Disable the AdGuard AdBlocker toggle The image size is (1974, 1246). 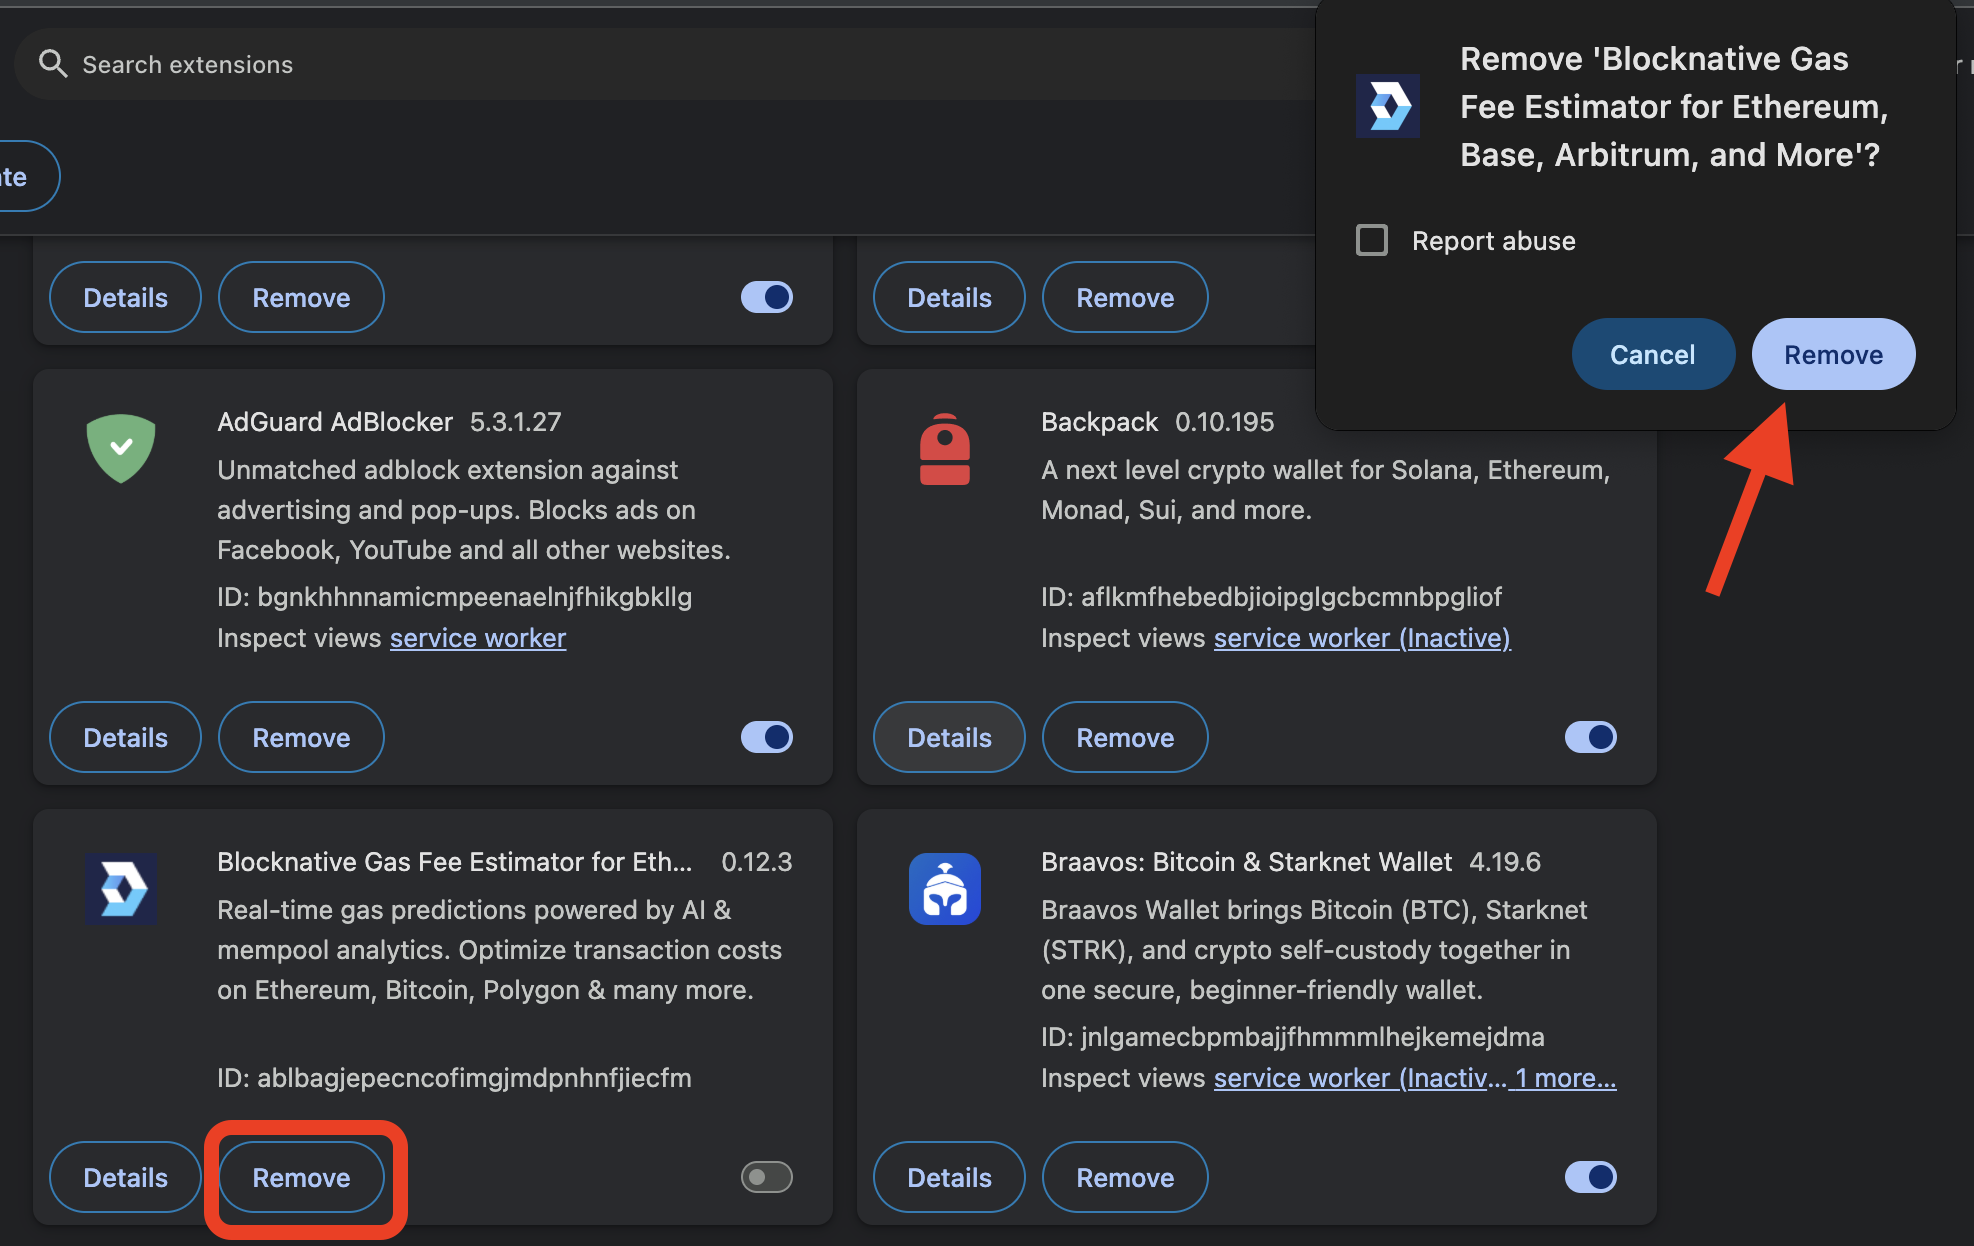pyautogui.click(x=767, y=737)
